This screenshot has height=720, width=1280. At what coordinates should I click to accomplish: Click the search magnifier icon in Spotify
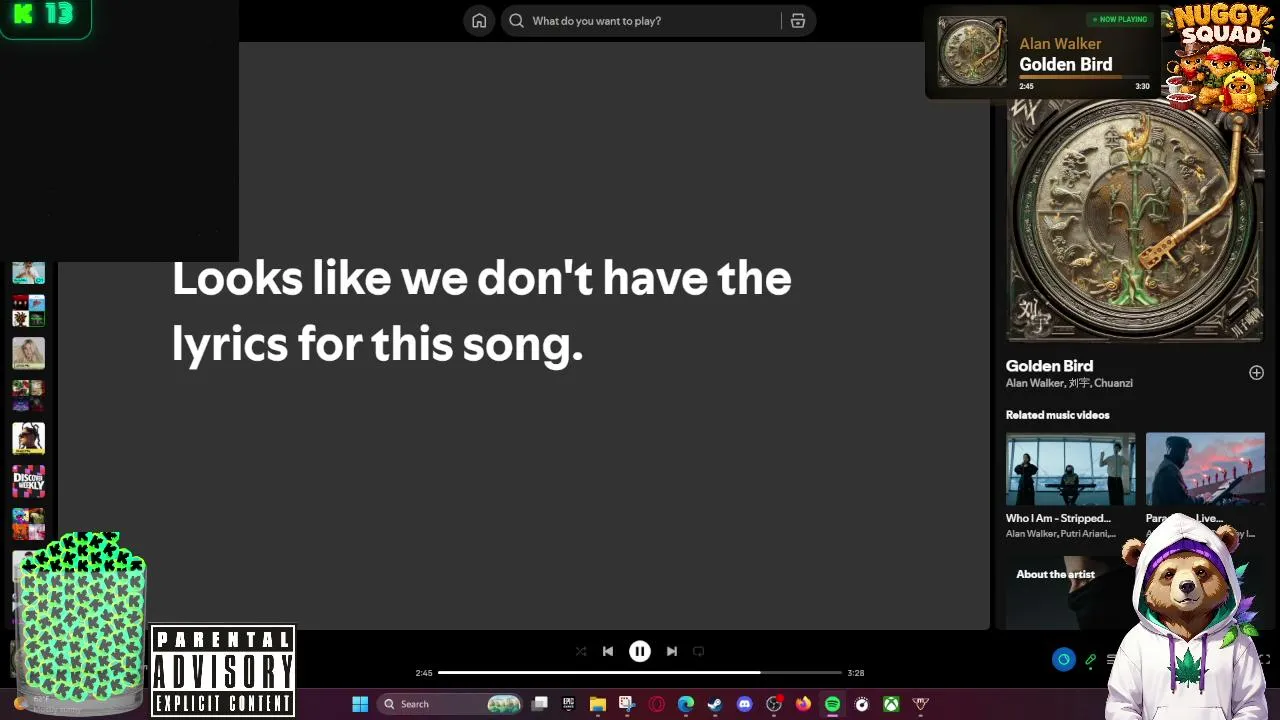516,21
